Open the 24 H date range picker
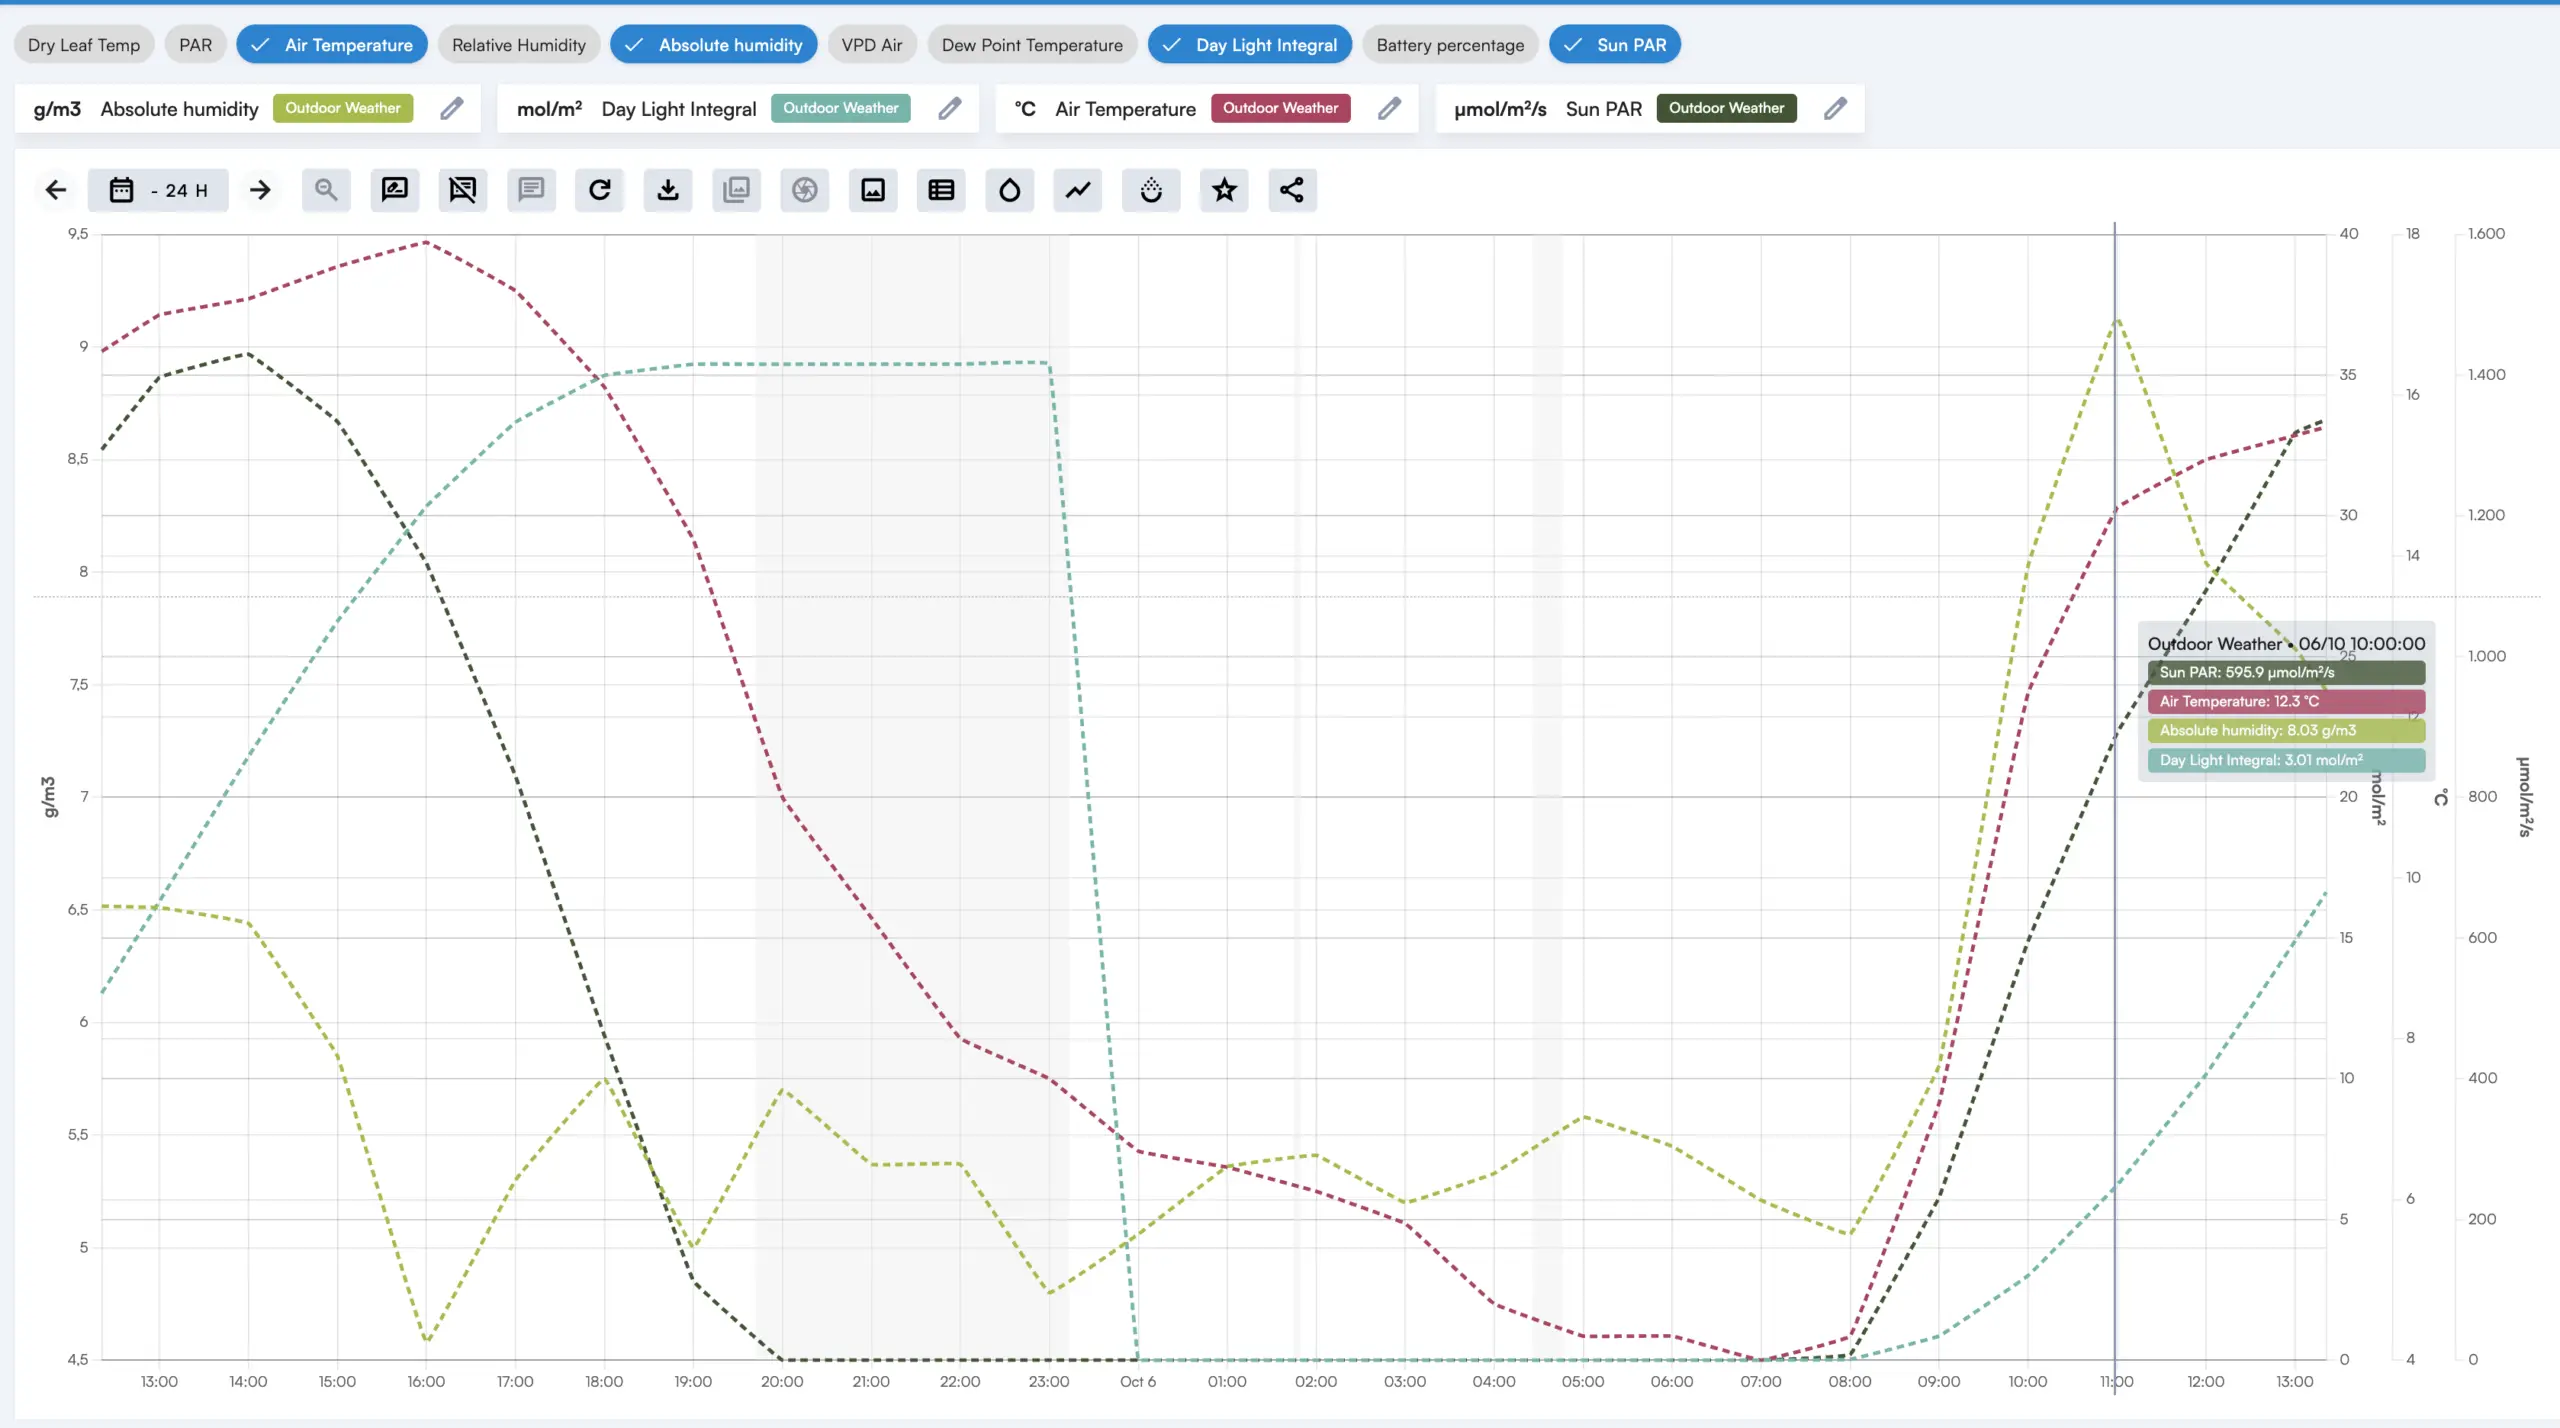The height and width of the screenshot is (1428, 2560). [158, 190]
